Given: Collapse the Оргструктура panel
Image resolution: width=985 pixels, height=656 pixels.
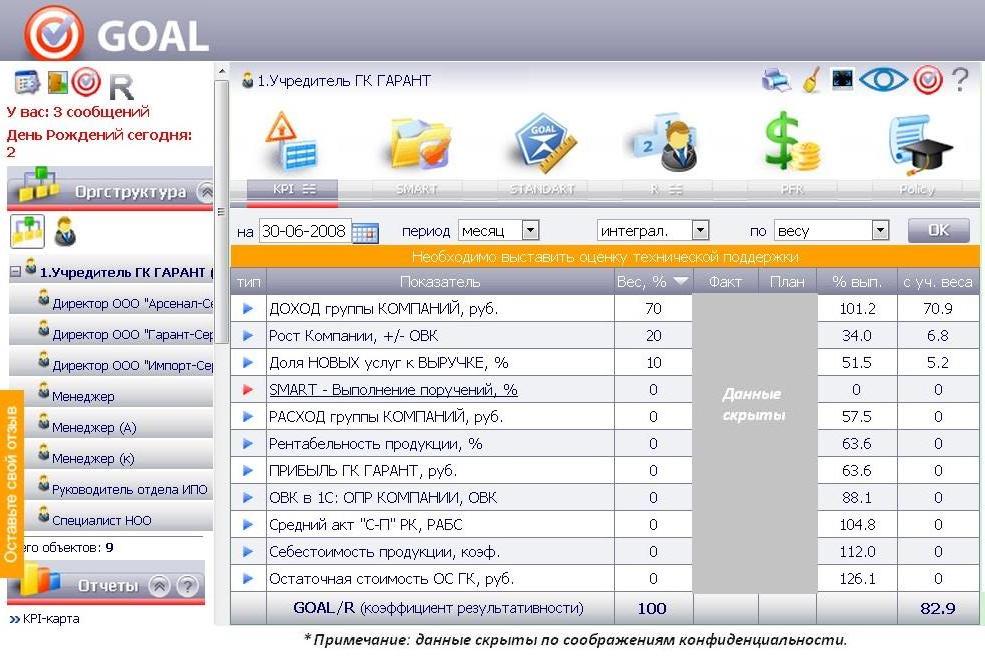Looking at the screenshot, I should [205, 191].
